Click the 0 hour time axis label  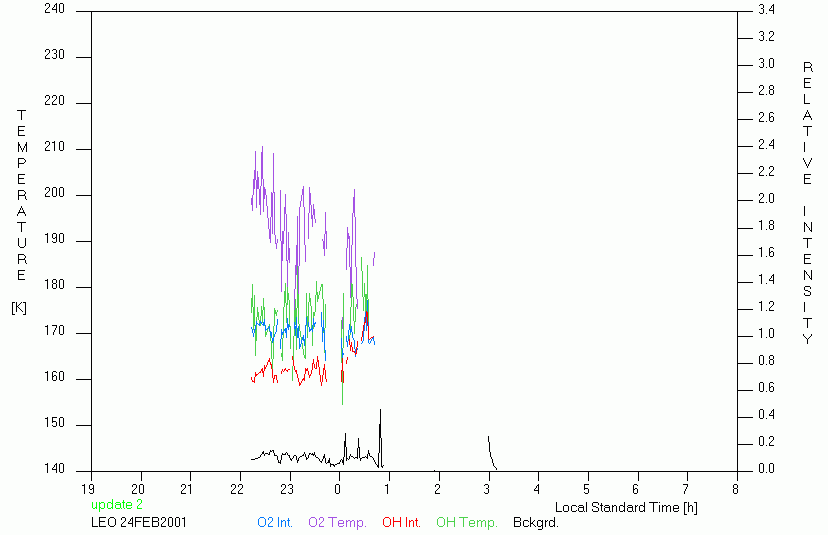337,489
